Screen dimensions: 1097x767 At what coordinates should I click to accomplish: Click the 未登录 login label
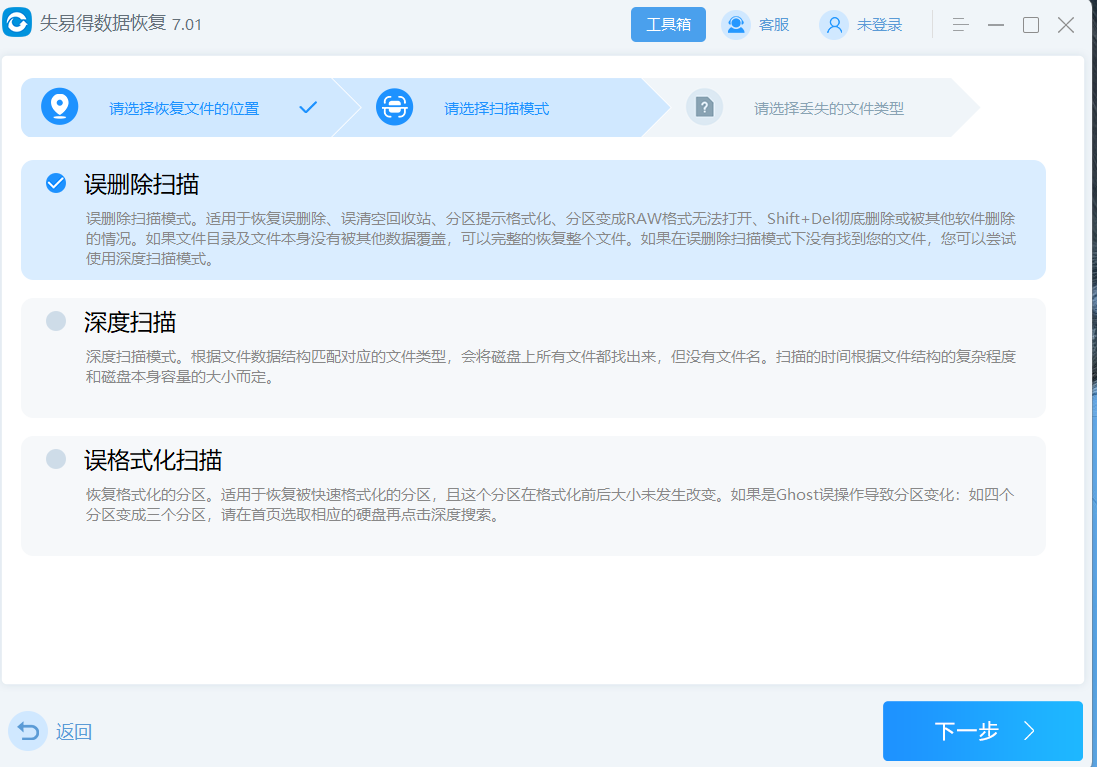coord(879,25)
